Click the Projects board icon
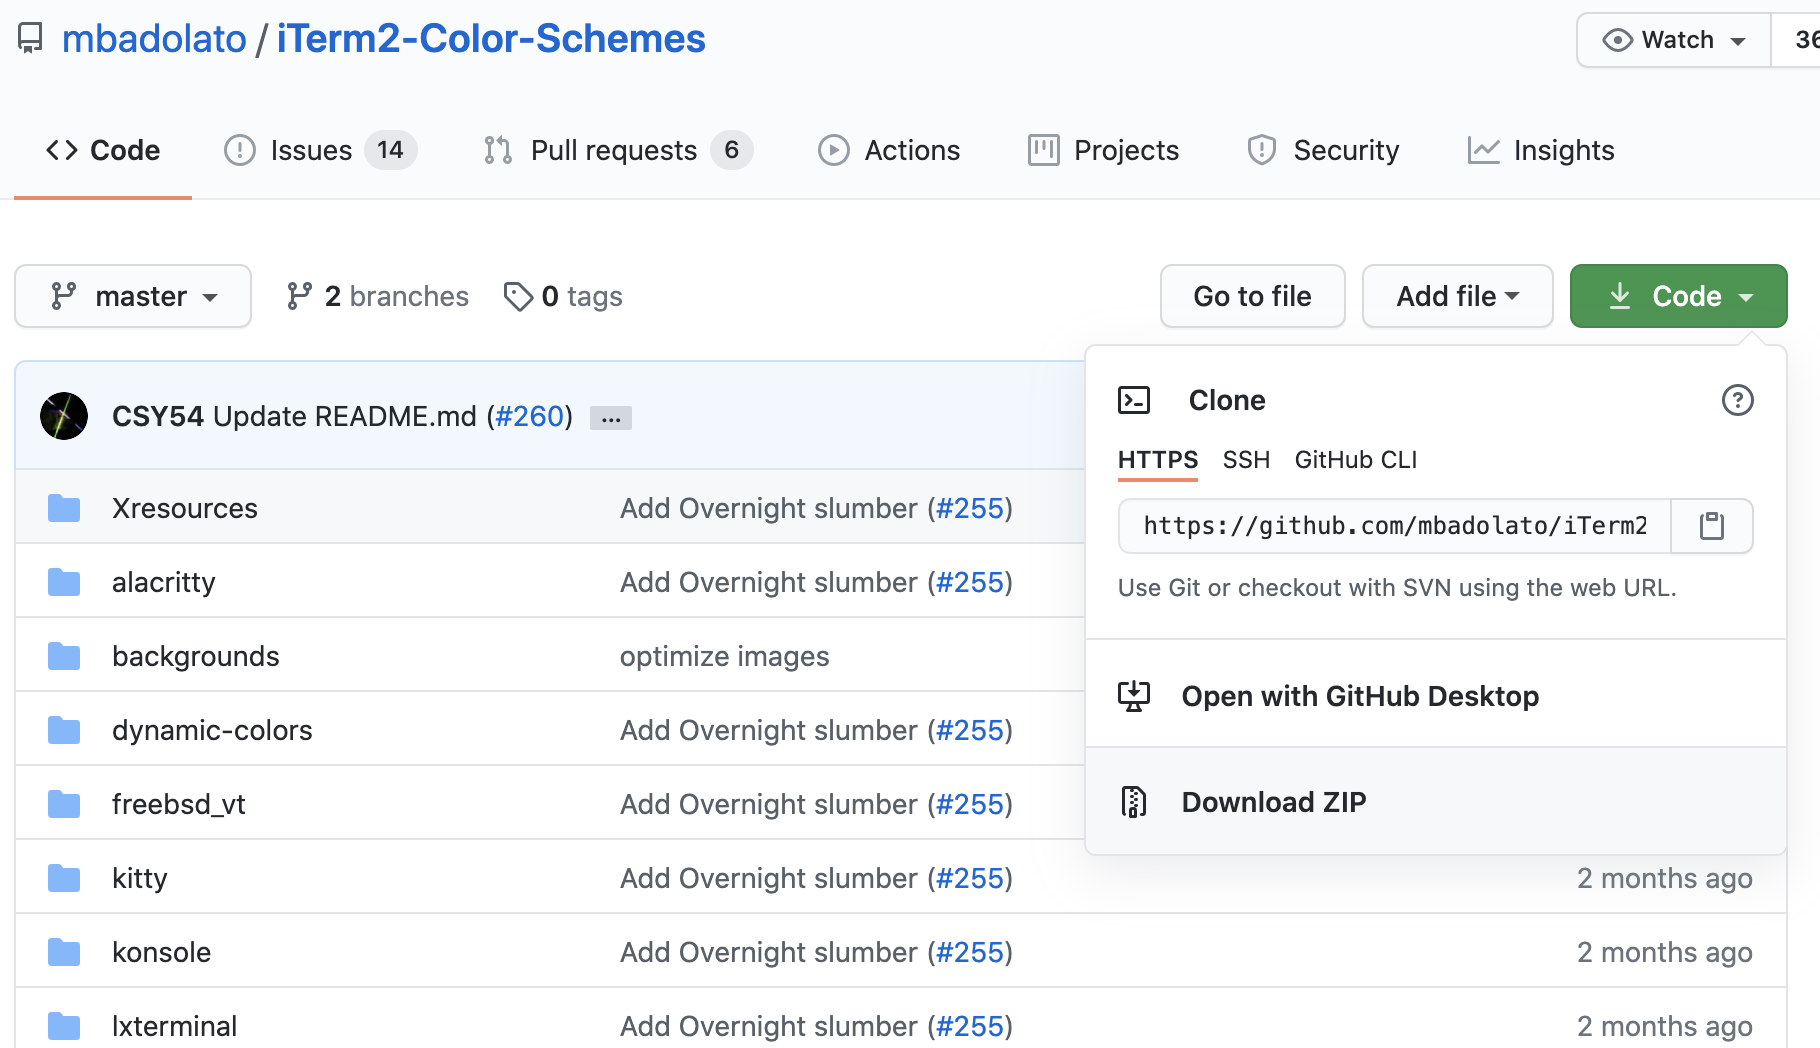 point(1044,150)
